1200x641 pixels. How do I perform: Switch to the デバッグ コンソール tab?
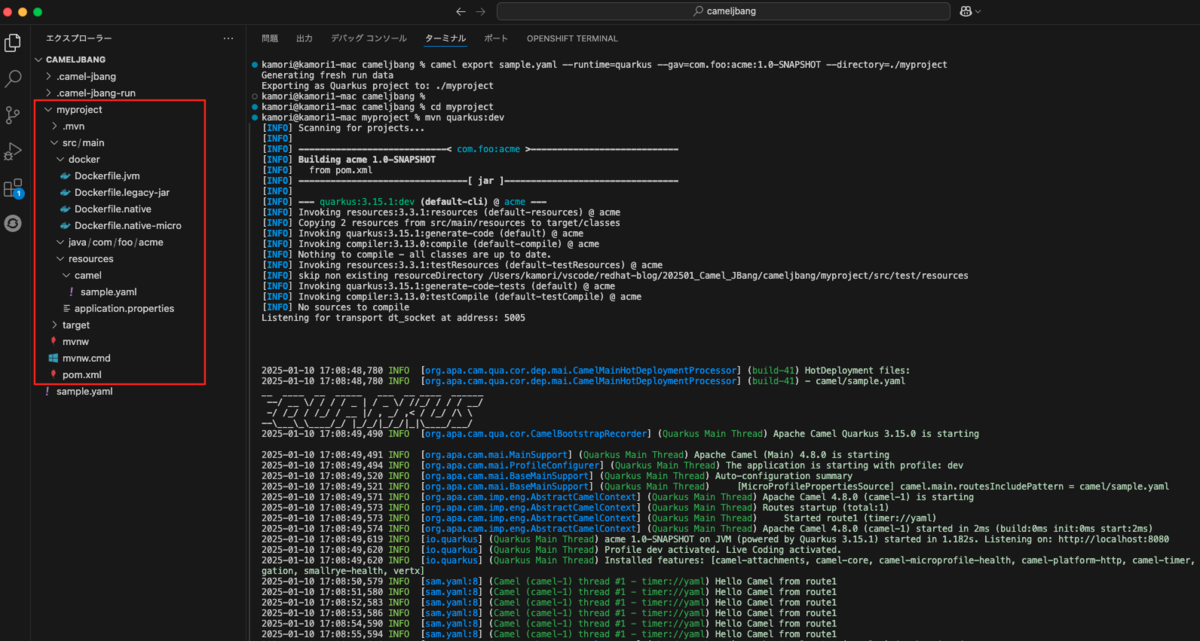[x=369, y=38]
